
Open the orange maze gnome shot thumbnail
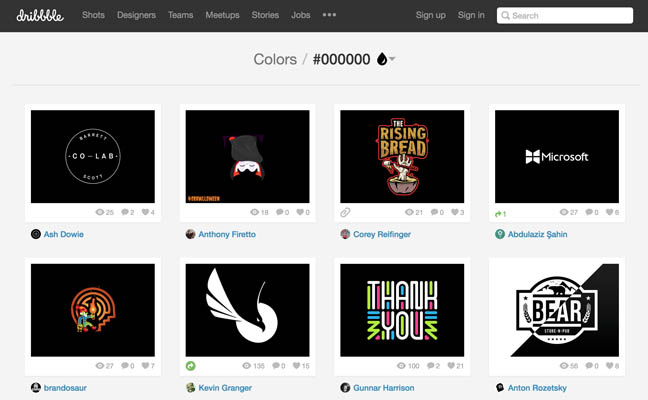coord(93,310)
